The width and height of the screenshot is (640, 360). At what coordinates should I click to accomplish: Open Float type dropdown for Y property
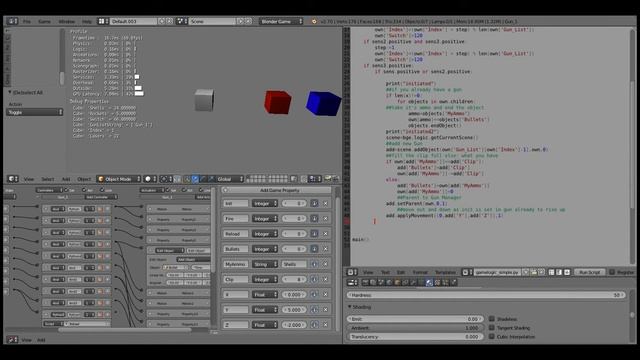264,310
